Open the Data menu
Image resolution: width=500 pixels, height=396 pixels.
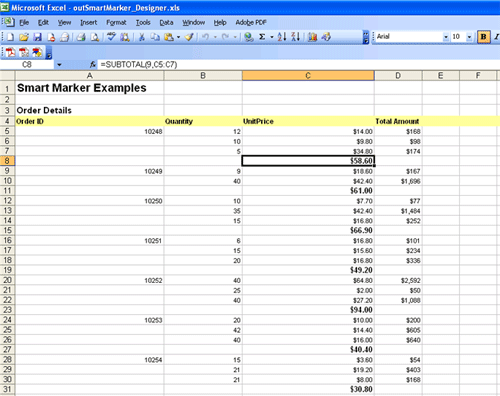click(x=166, y=23)
